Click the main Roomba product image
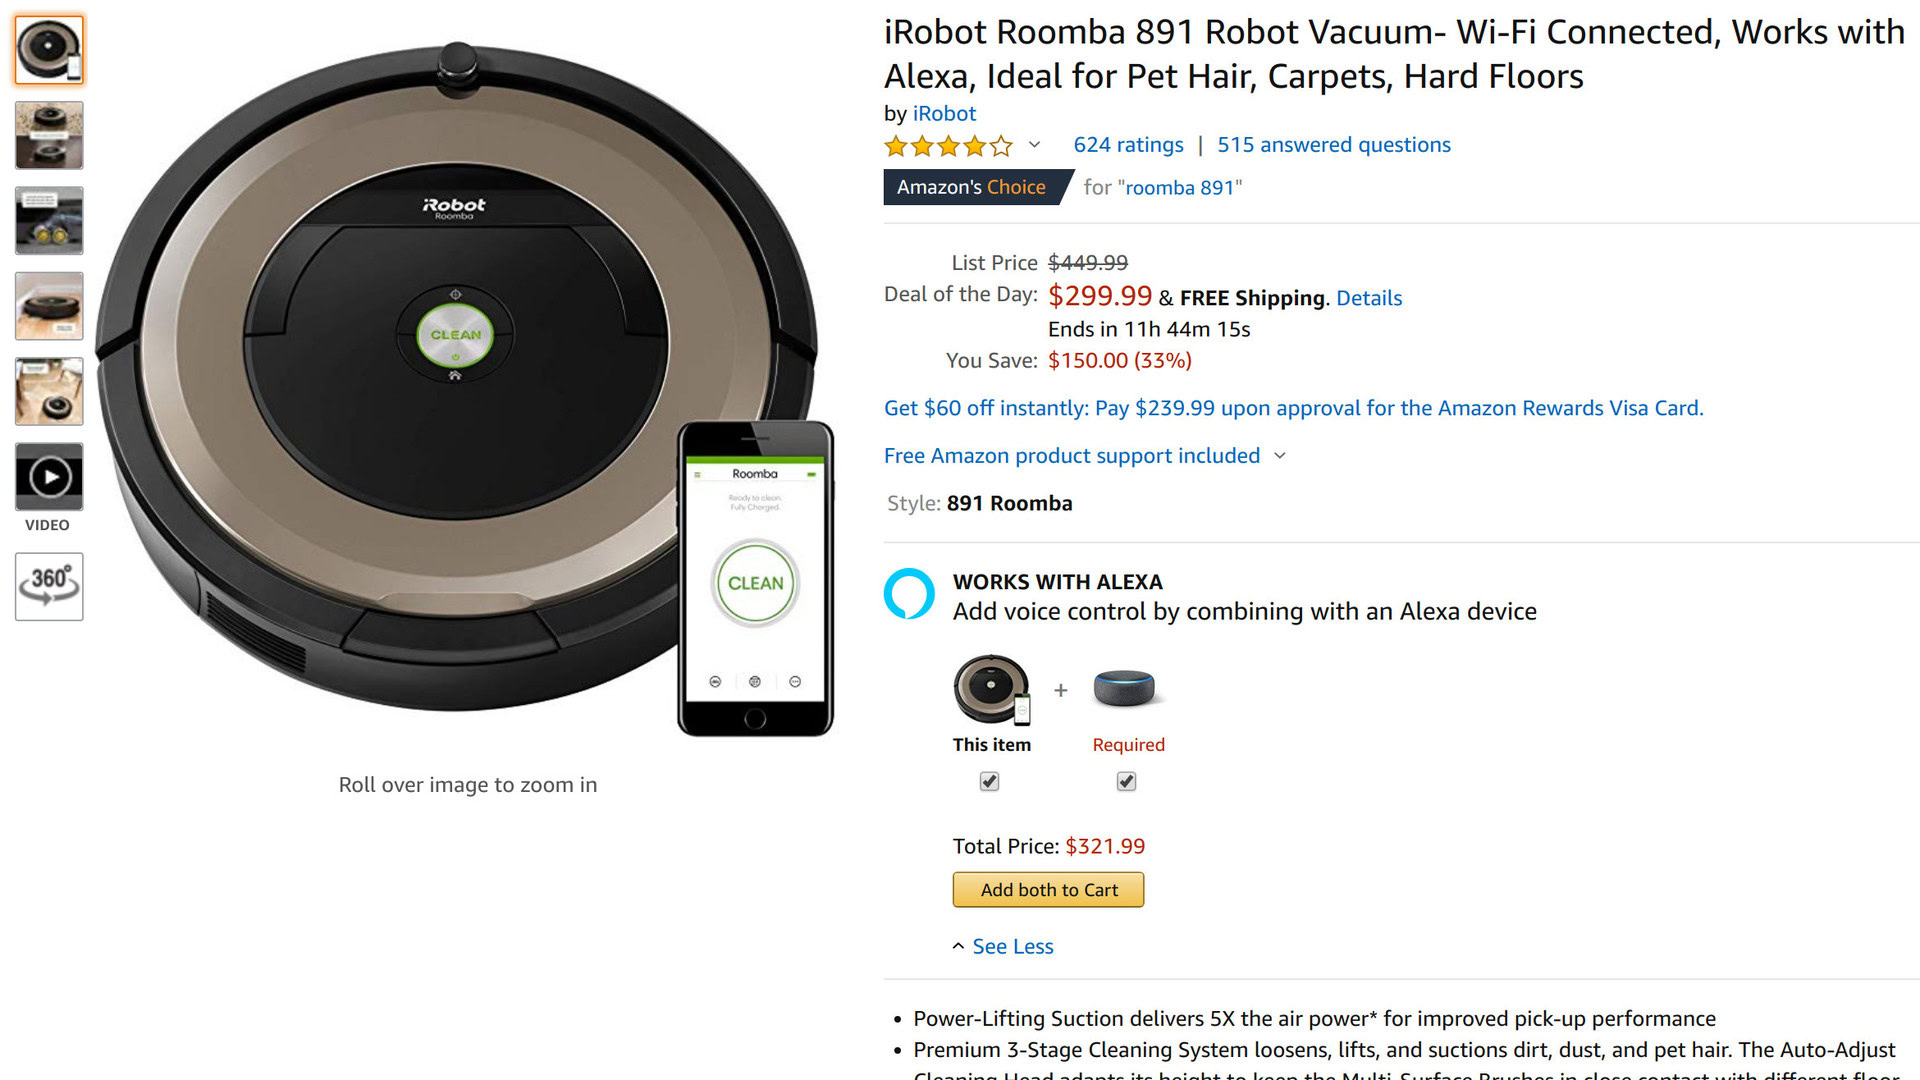 456,380
